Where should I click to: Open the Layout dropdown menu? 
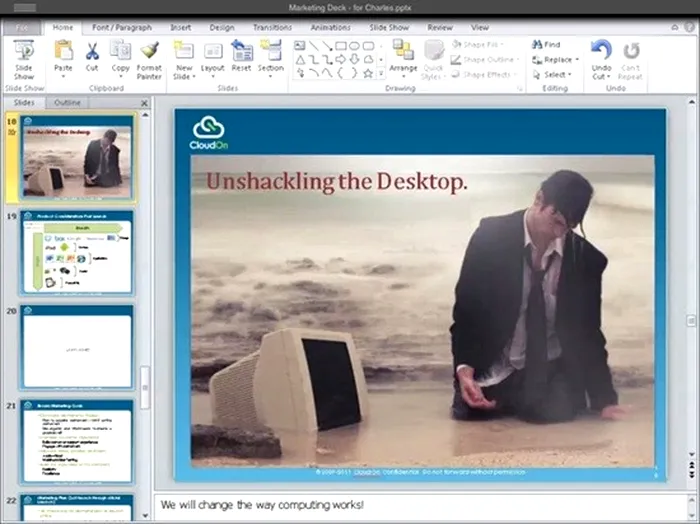pos(212,75)
